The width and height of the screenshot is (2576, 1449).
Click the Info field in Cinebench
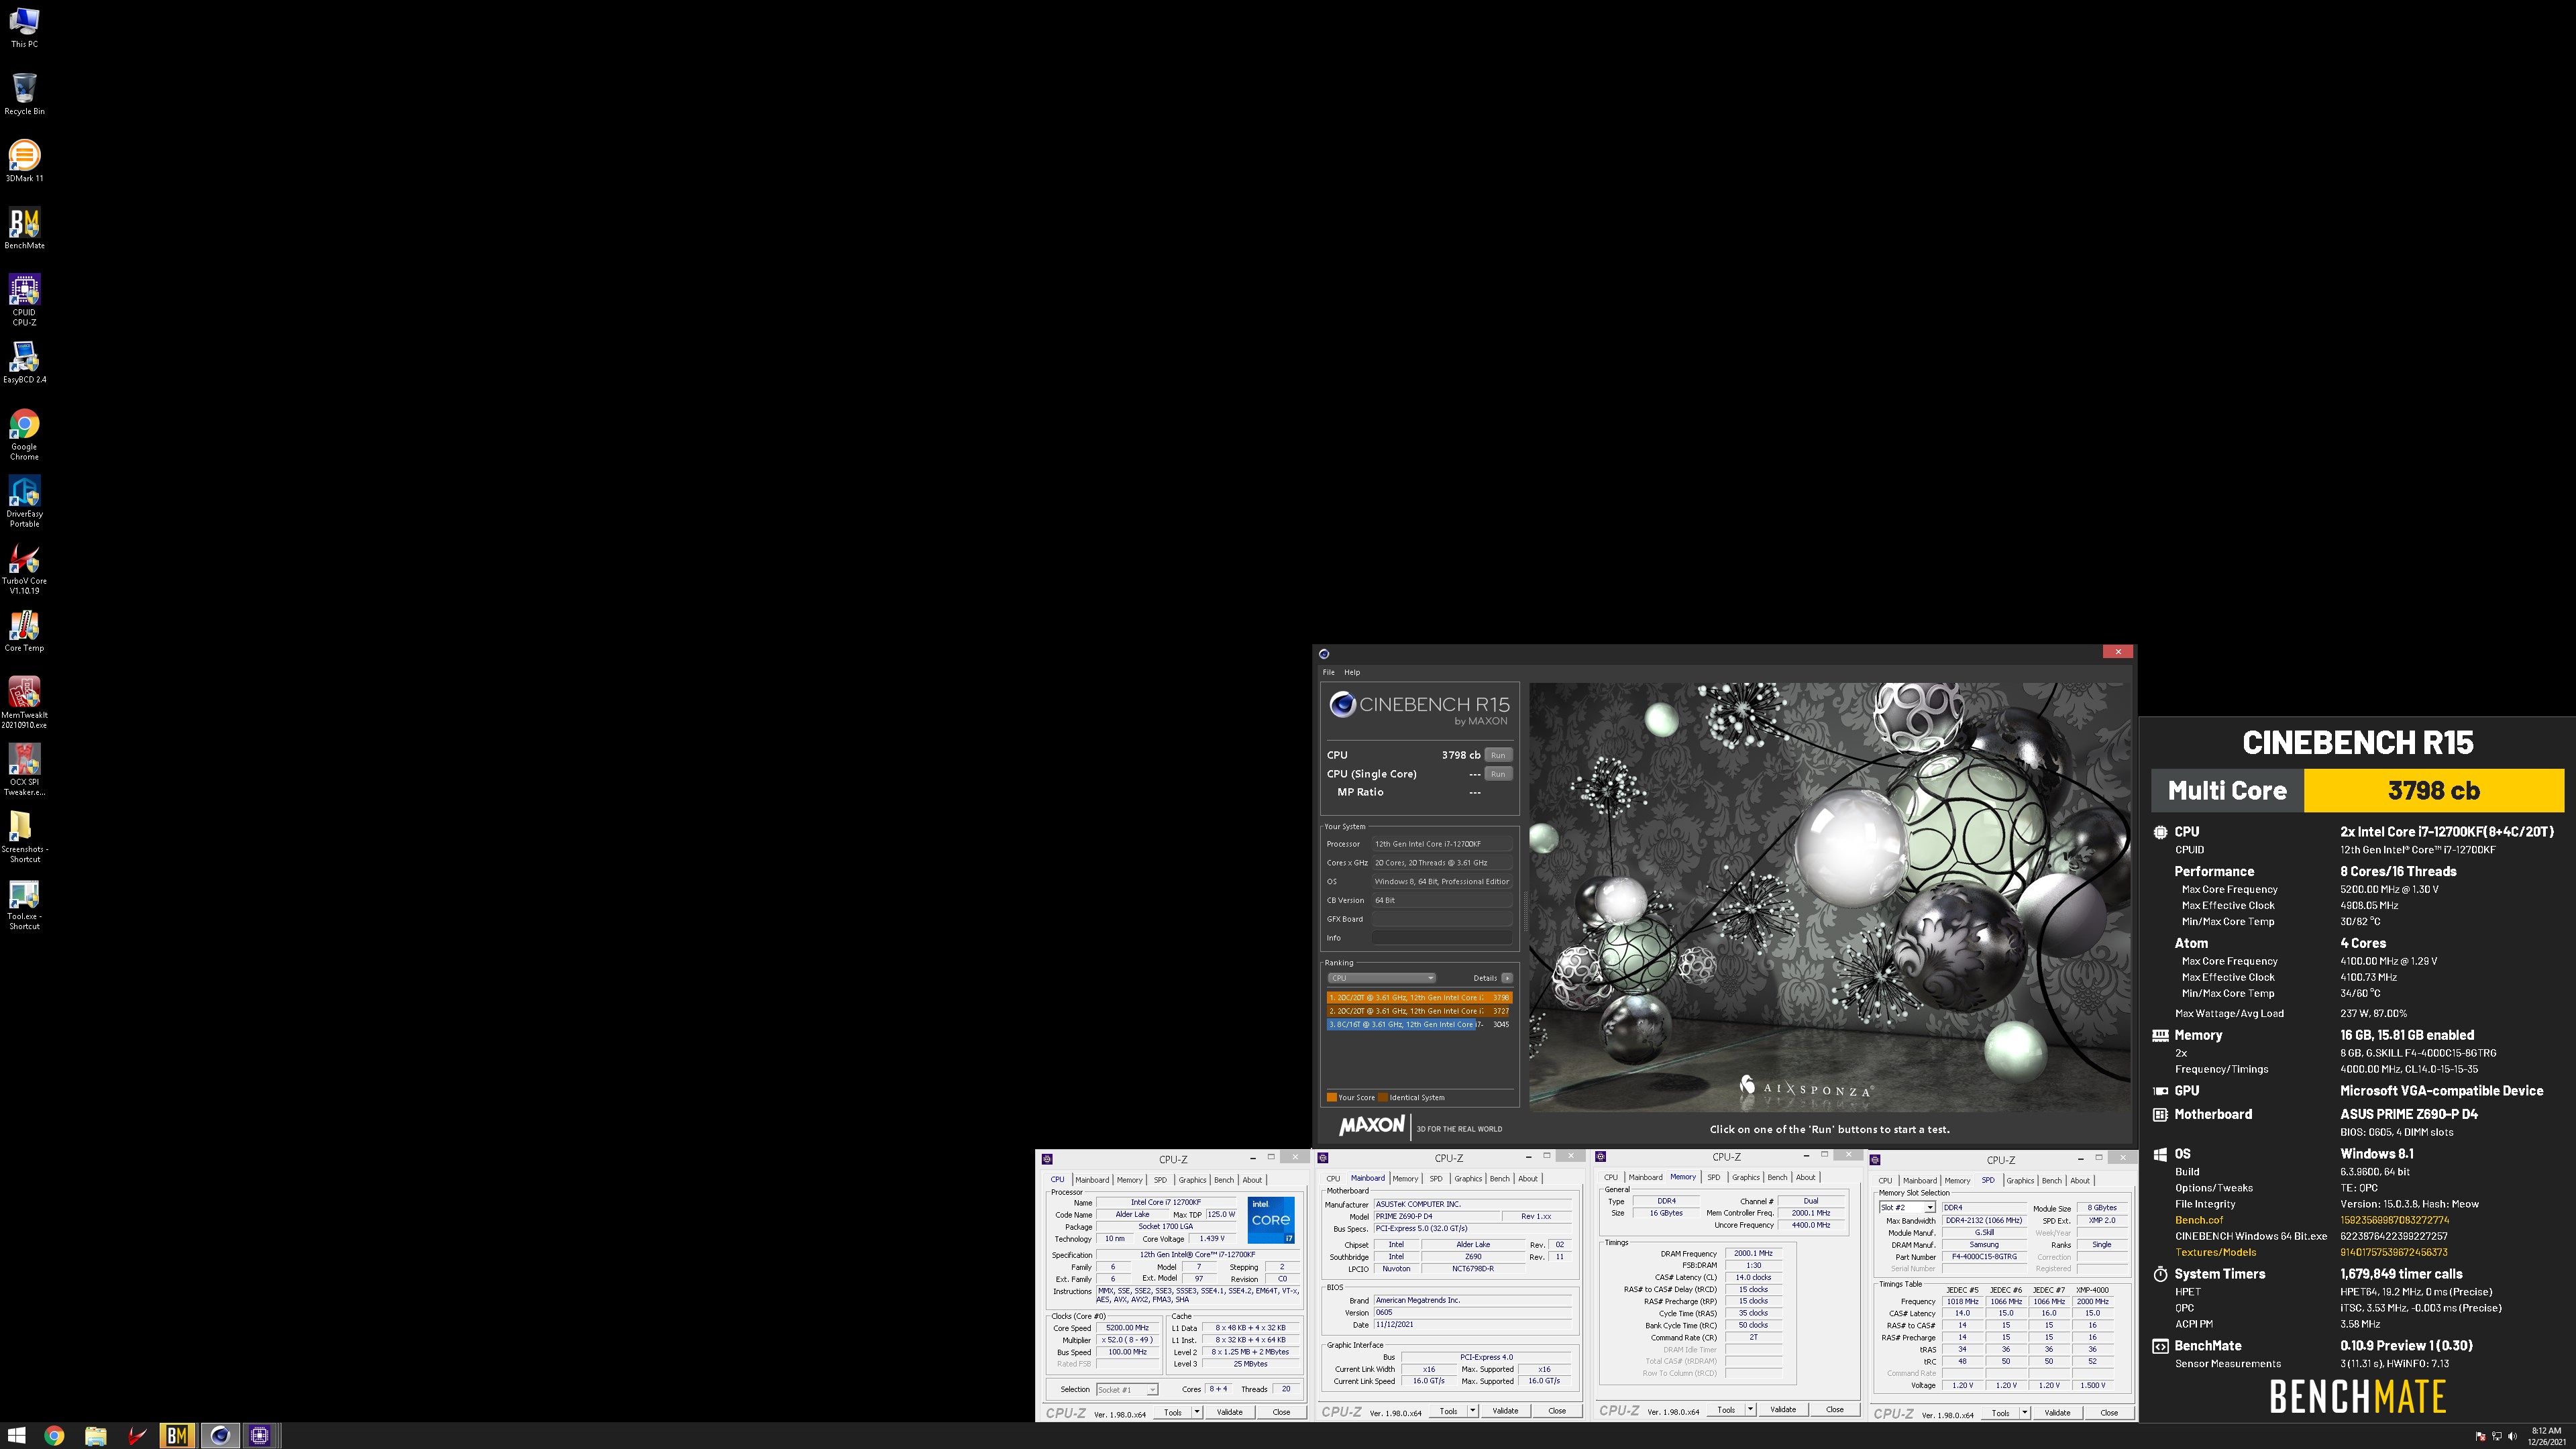point(1442,938)
